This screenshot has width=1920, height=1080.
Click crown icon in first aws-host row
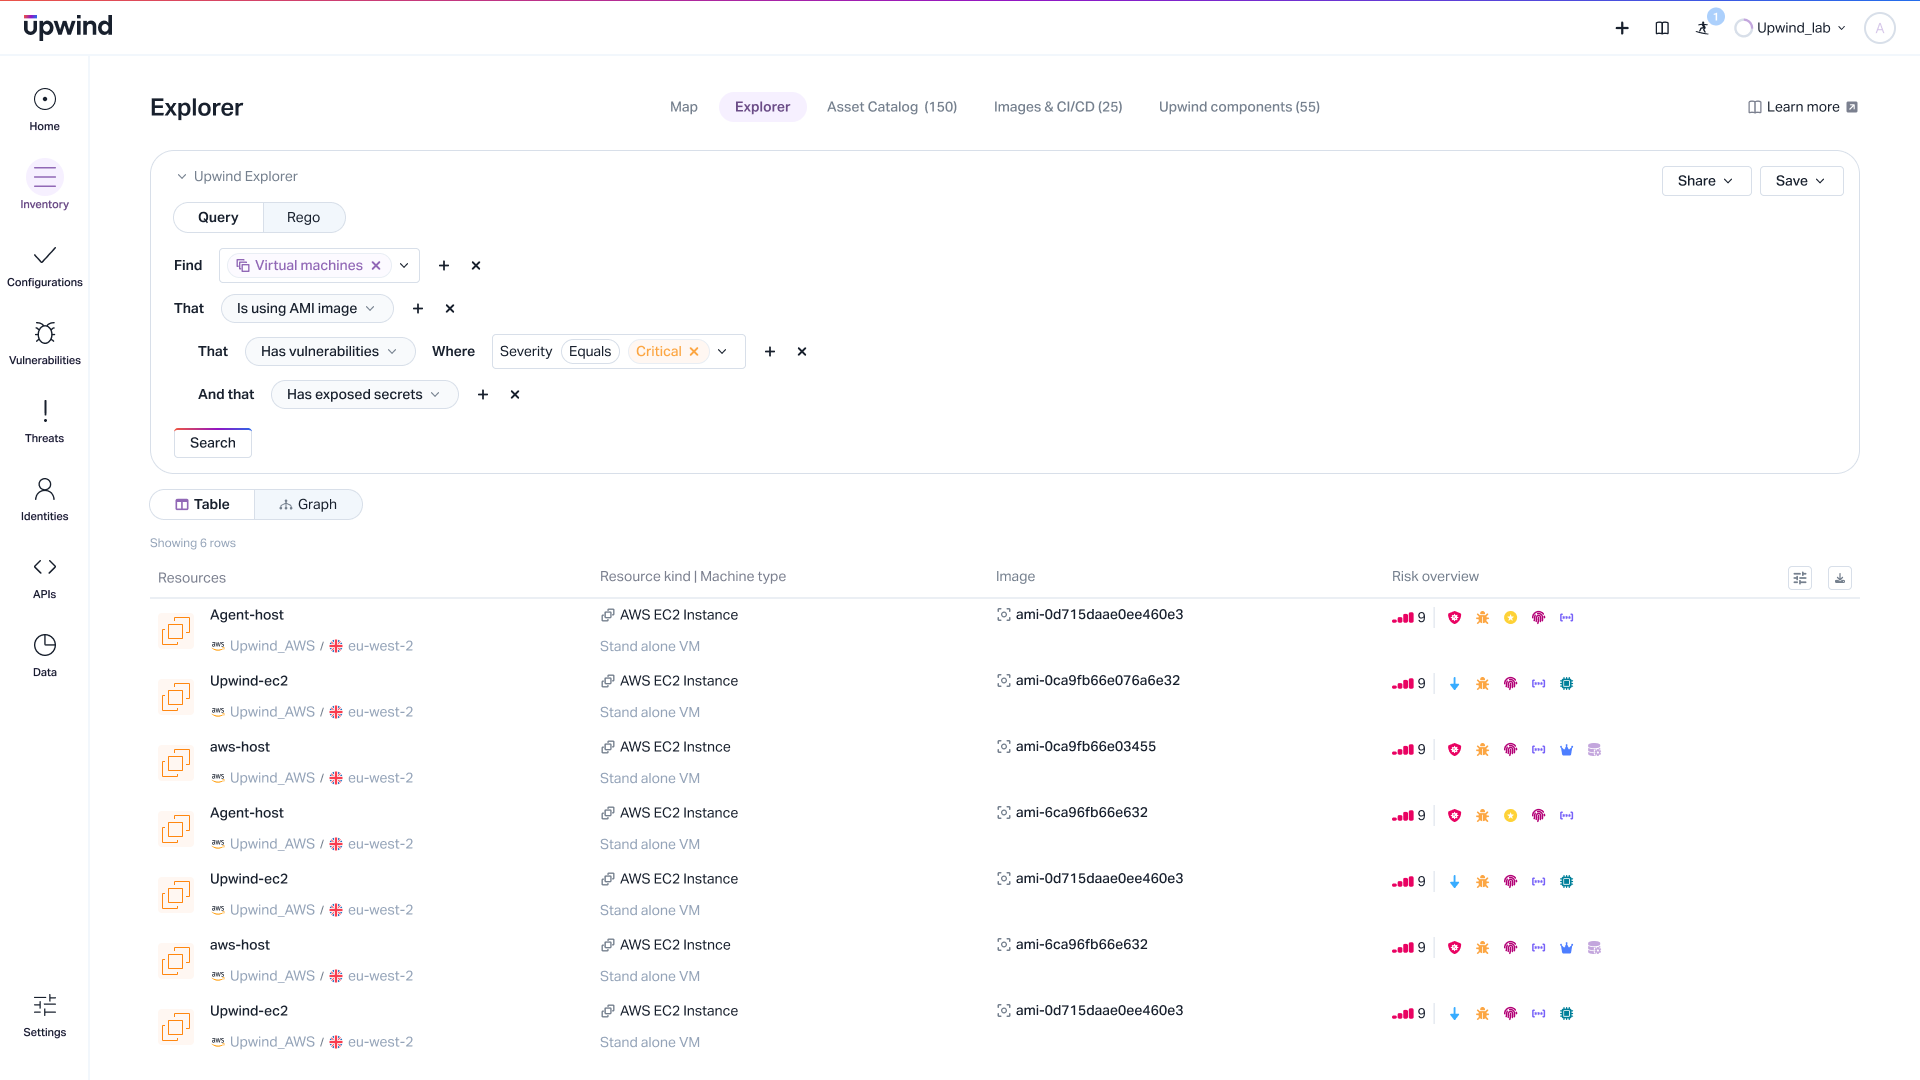click(1567, 750)
